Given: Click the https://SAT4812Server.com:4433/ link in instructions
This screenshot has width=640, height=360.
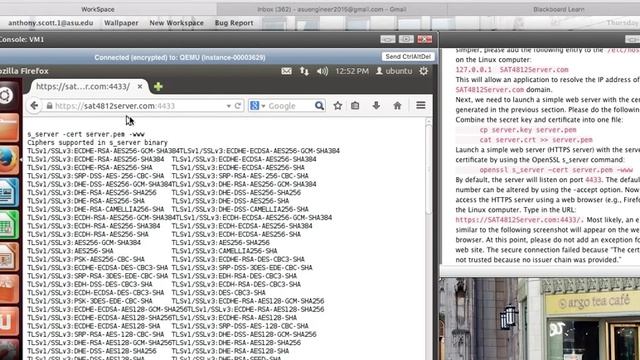Looking at the screenshot, I should [x=519, y=220].
